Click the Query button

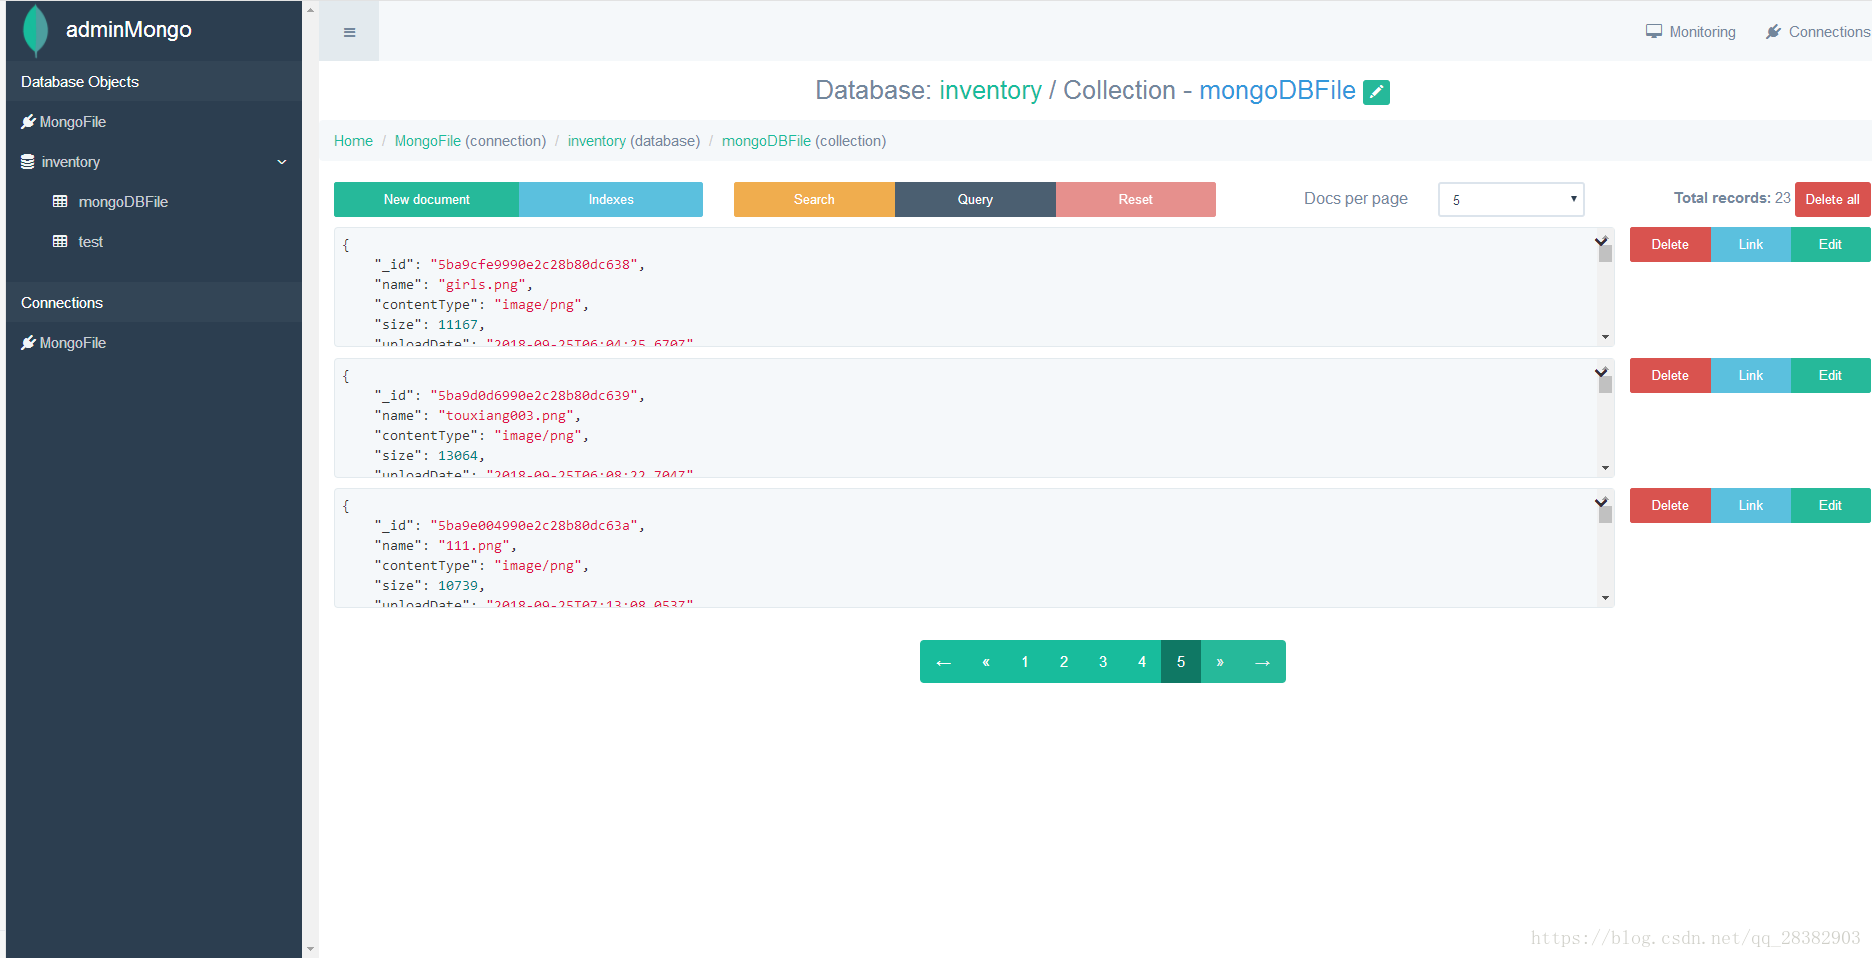click(x=975, y=200)
